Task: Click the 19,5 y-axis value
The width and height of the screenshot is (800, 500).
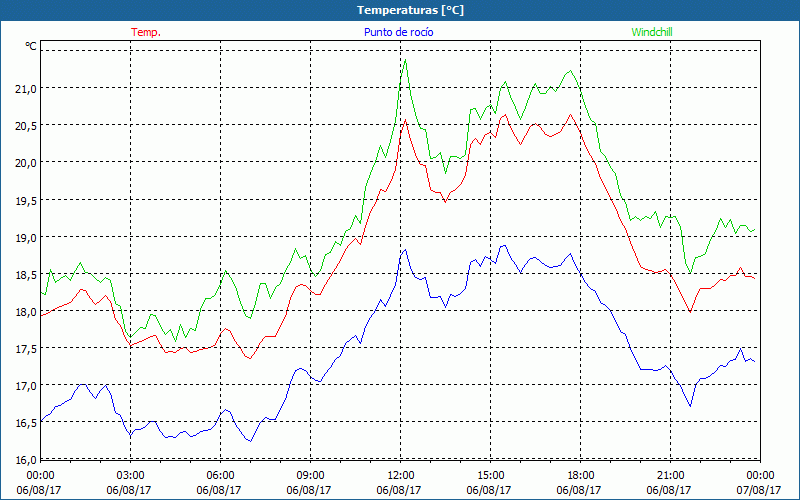Action: point(26,201)
